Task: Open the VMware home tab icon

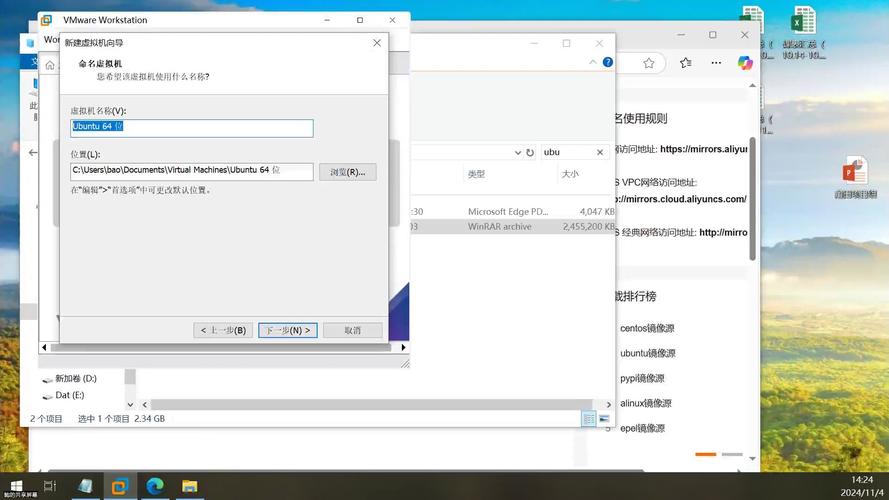Action: (x=50, y=65)
